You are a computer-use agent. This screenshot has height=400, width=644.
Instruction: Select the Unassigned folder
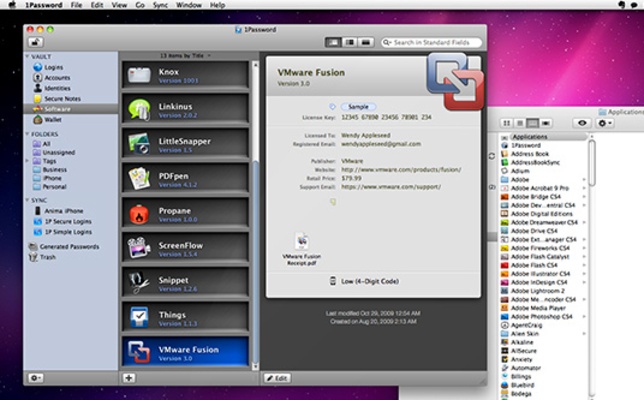click(54, 152)
